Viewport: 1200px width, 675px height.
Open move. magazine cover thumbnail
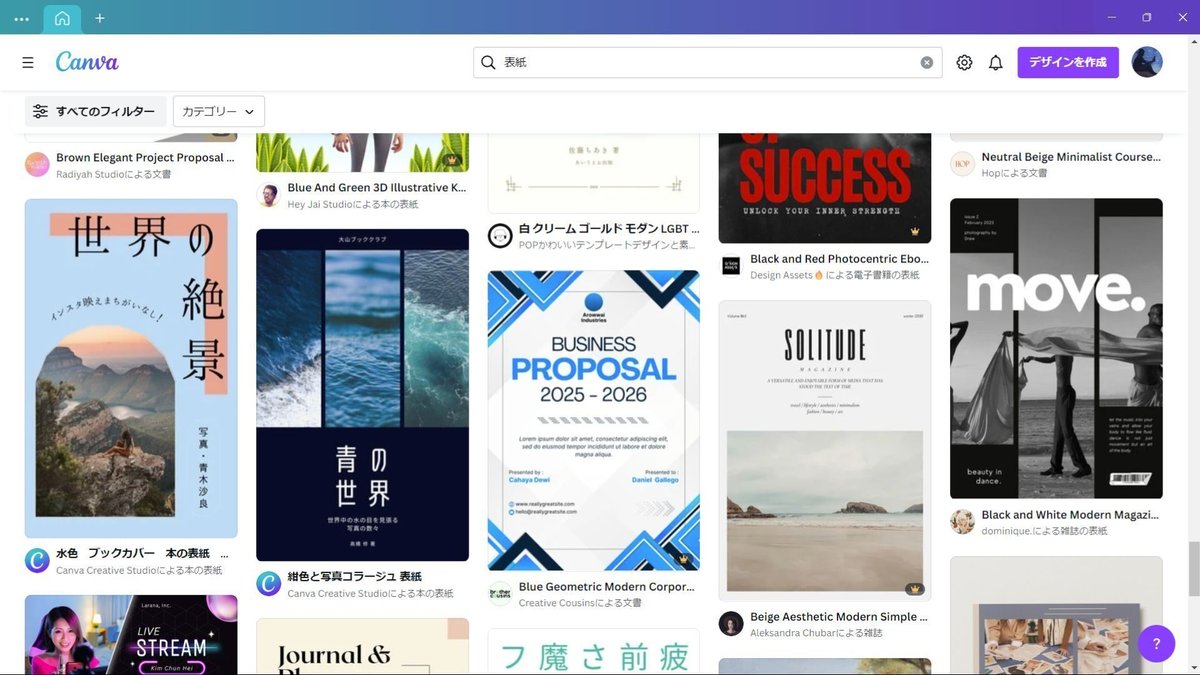click(x=1056, y=348)
